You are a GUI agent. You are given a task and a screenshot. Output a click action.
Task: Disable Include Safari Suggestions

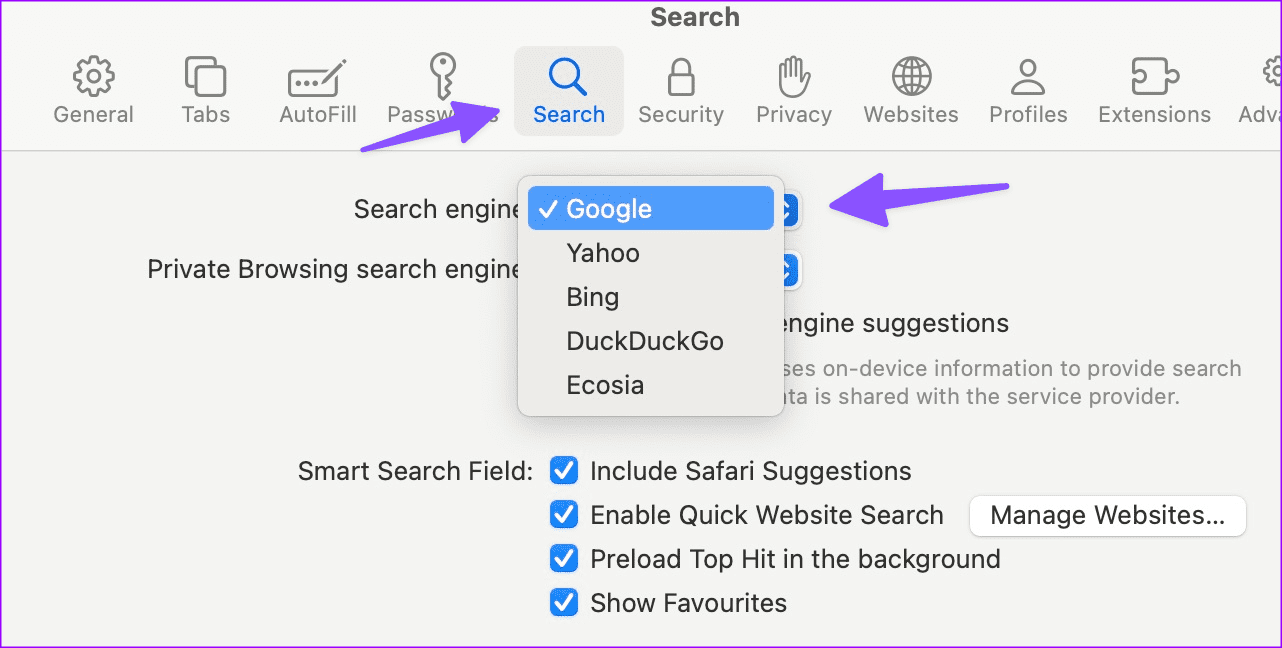563,470
